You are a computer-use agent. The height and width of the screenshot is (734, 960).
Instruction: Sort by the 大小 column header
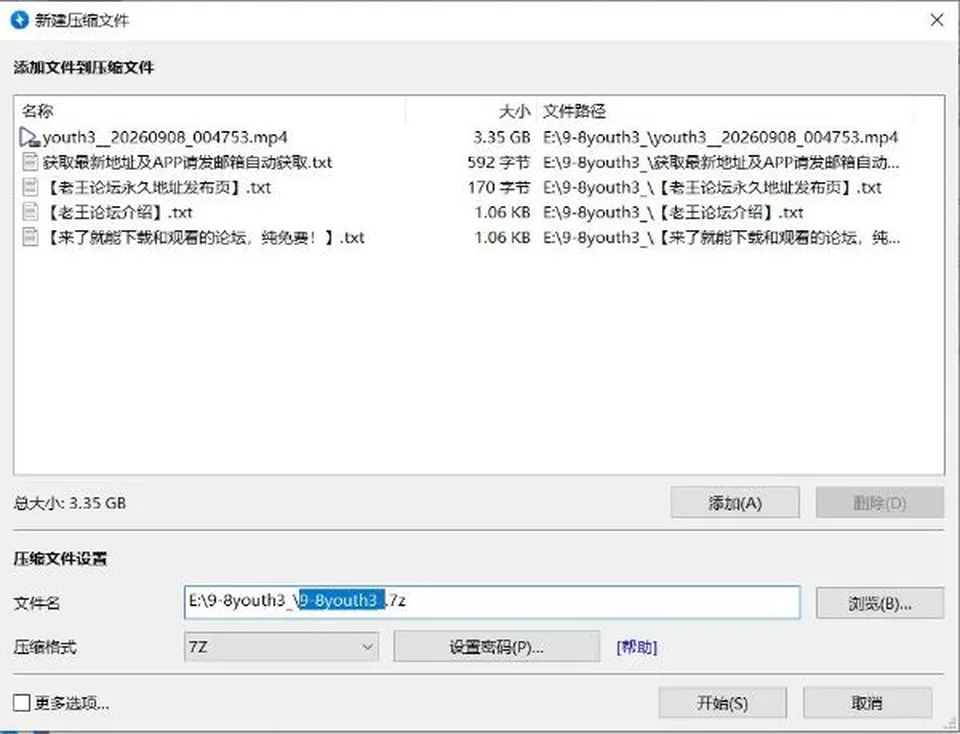pyautogui.click(x=514, y=111)
